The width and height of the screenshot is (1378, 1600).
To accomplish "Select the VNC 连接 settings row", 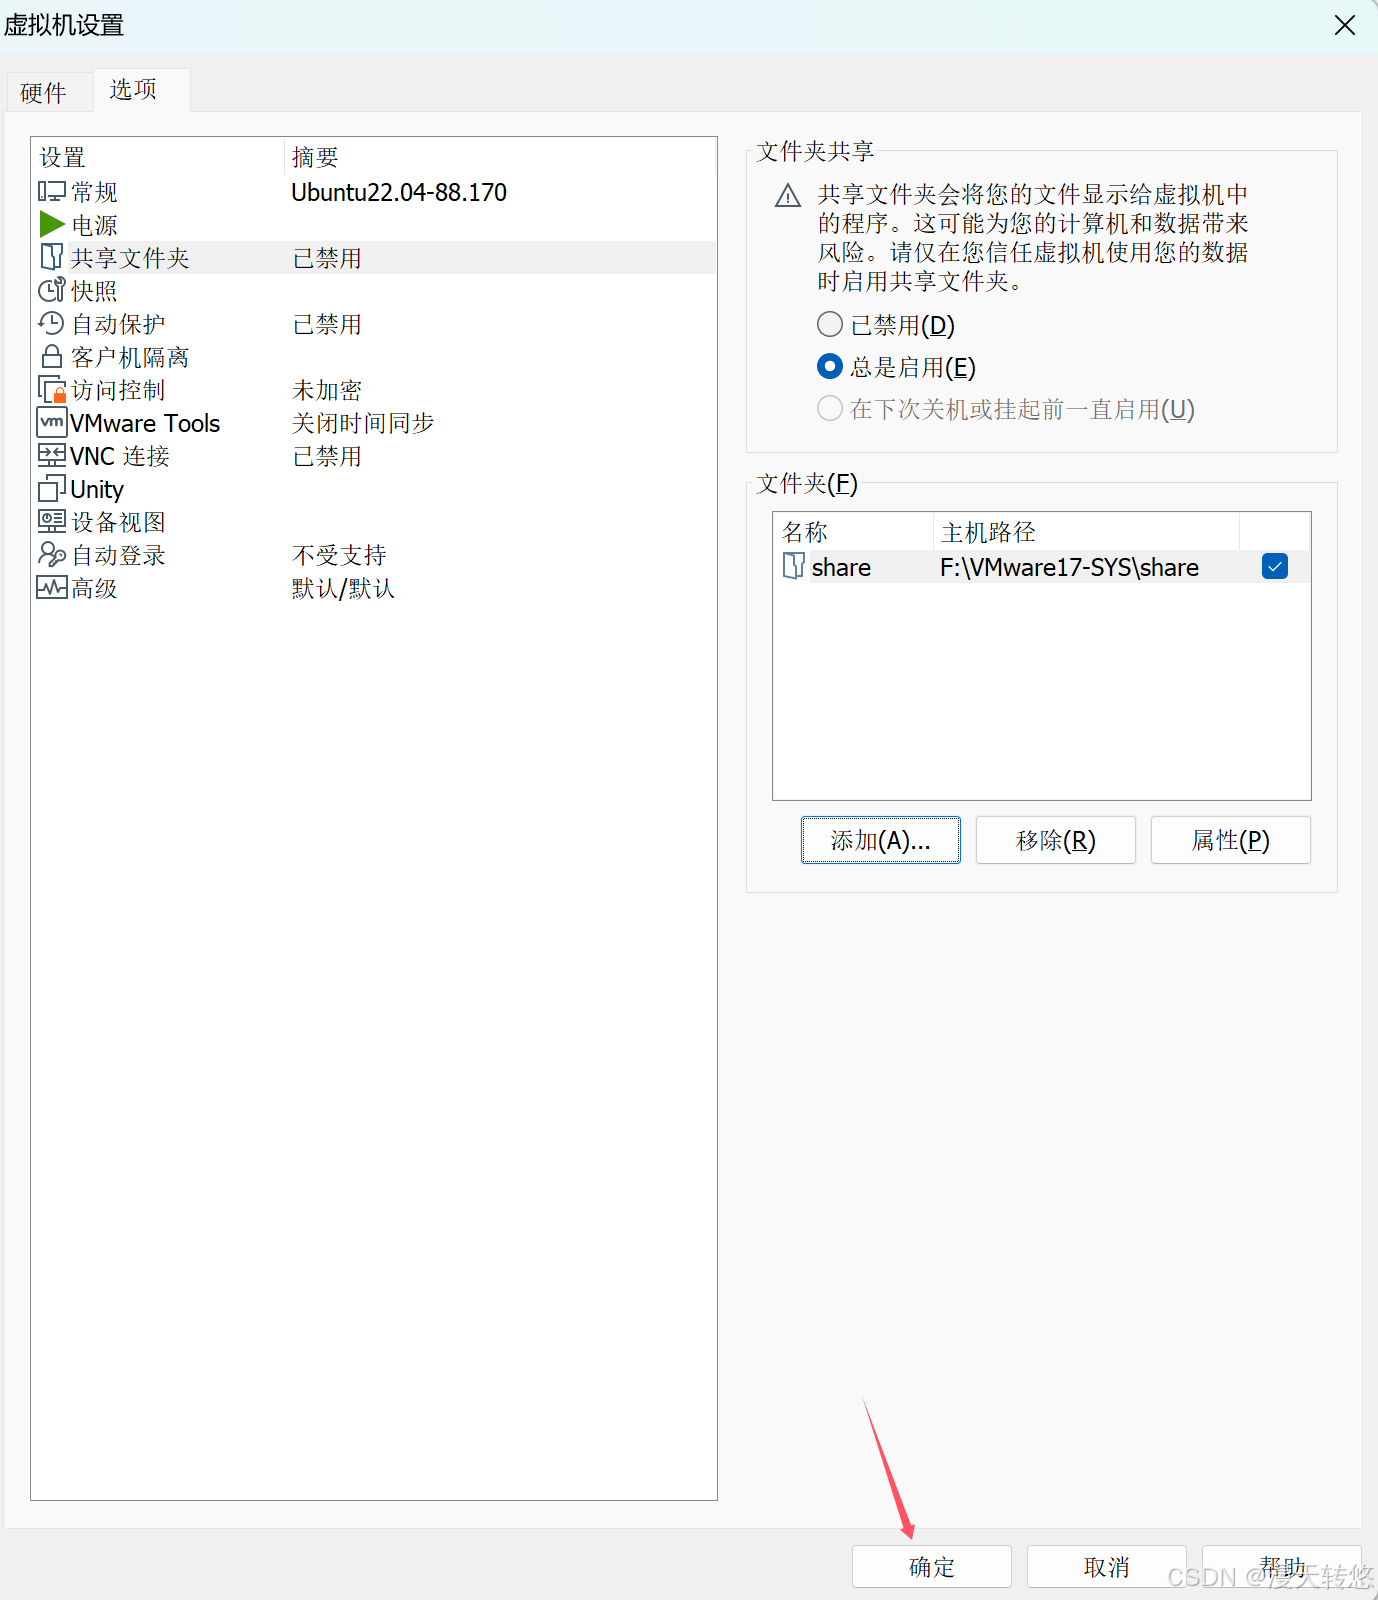I will pos(374,455).
